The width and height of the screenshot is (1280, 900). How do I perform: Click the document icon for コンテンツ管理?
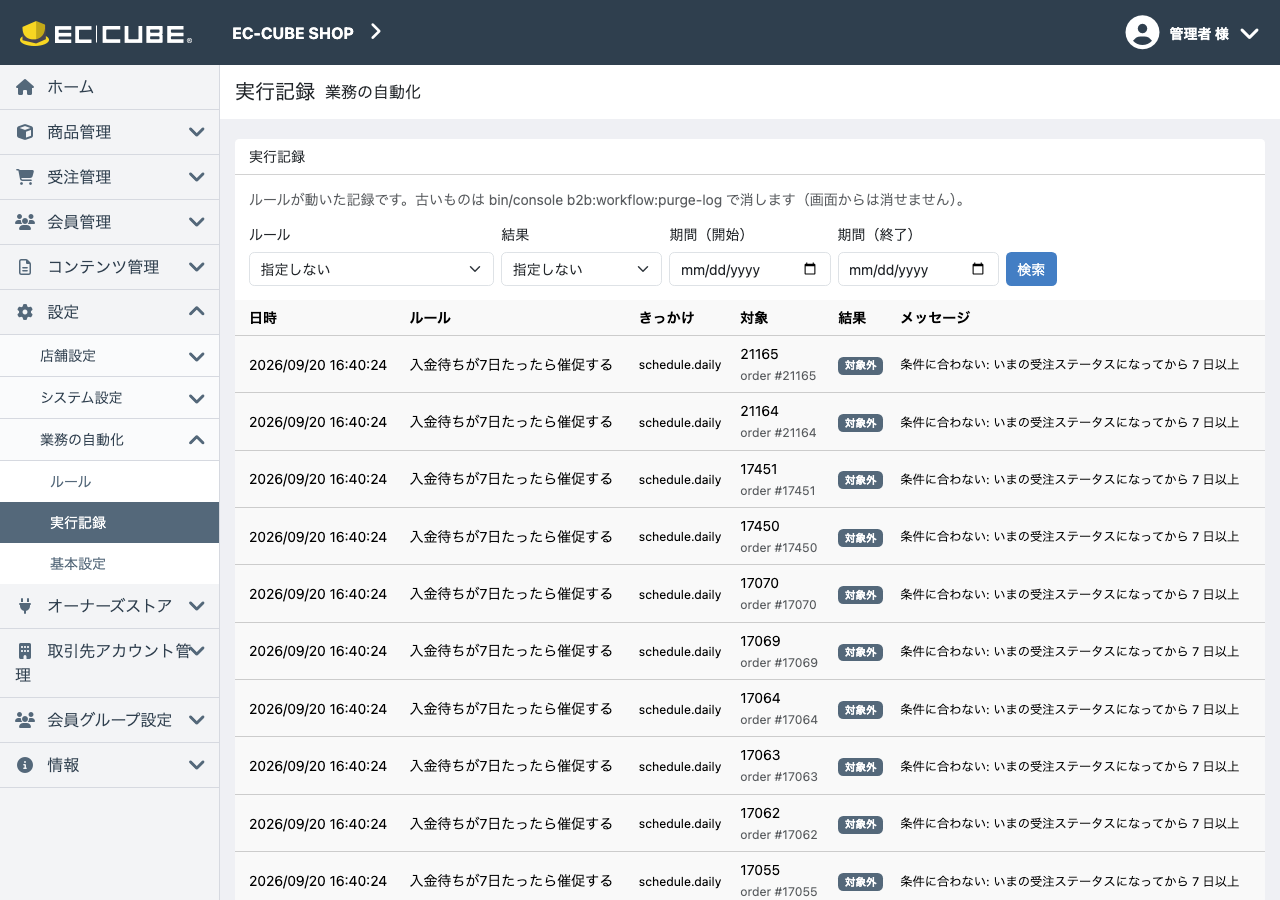point(25,267)
